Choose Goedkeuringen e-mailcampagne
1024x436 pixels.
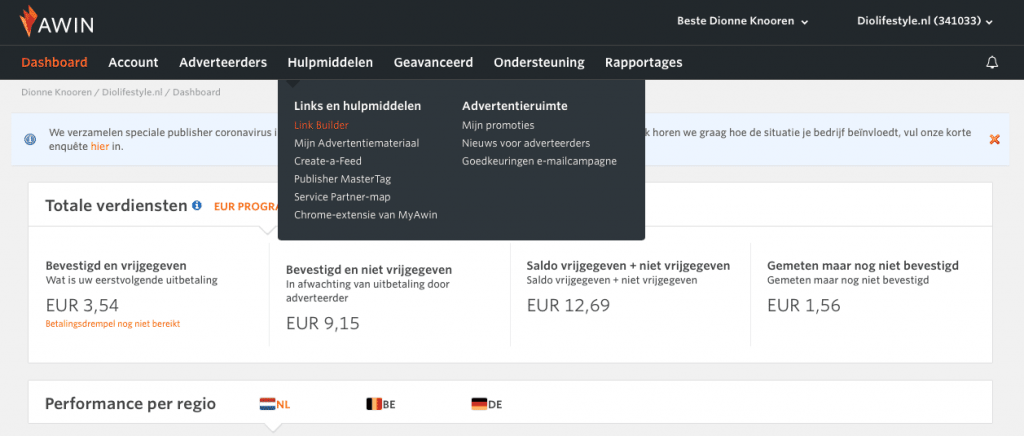[x=539, y=161]
